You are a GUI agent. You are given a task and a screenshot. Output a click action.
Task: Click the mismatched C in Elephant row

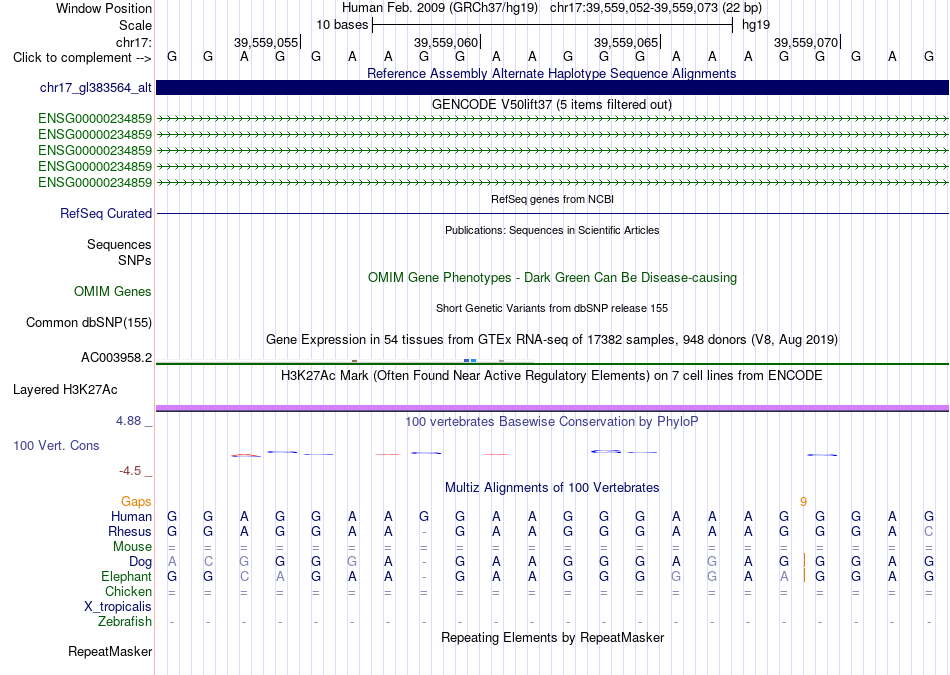pos(244,576)
